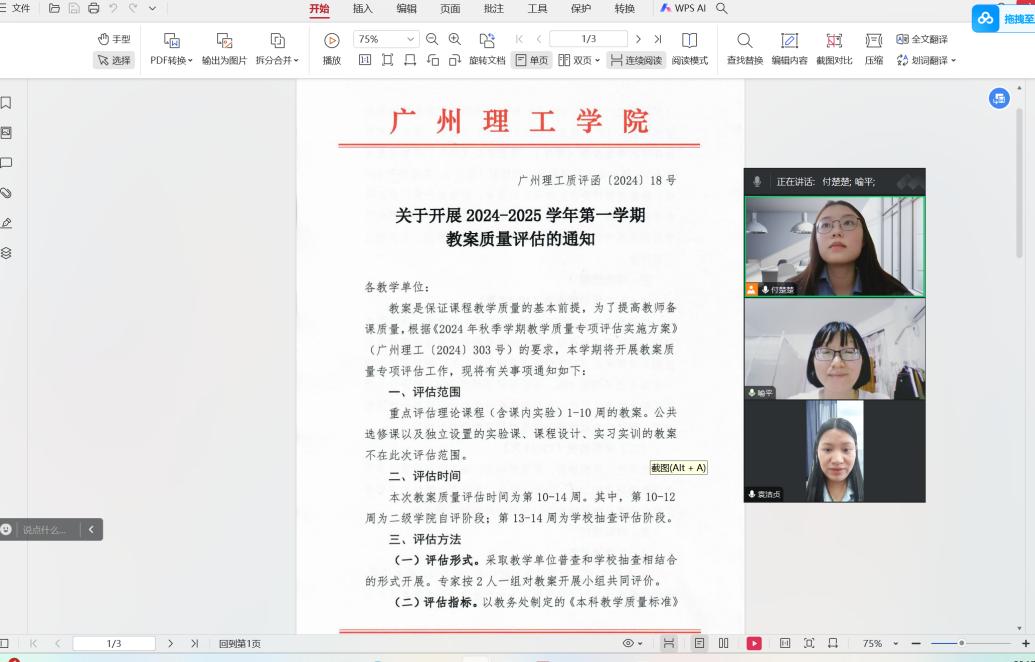
Task: Switch to the 插入 ribbon tab
Action: click(x=363, y=8)
